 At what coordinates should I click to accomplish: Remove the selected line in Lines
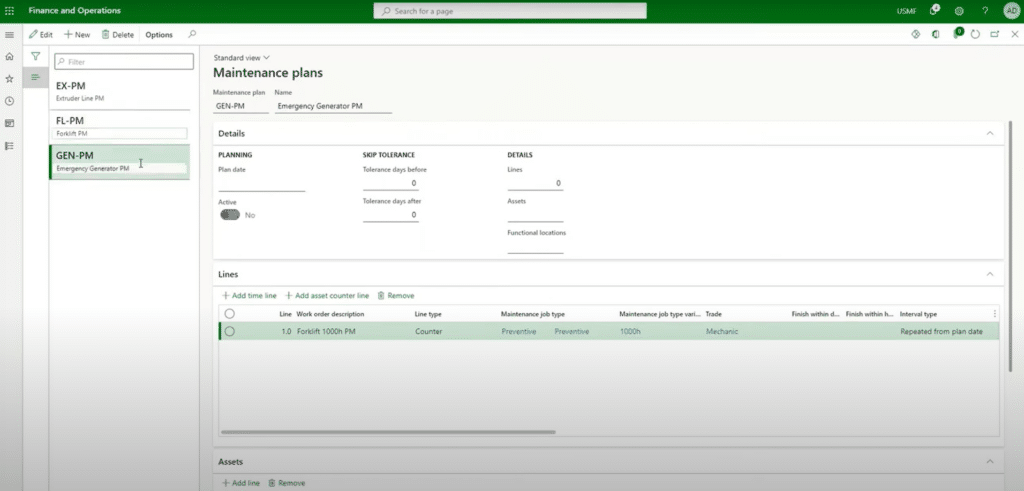396,296
